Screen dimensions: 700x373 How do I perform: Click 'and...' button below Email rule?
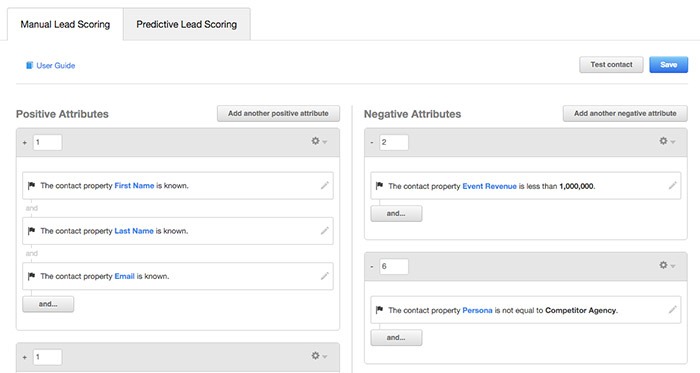[48, 304]
